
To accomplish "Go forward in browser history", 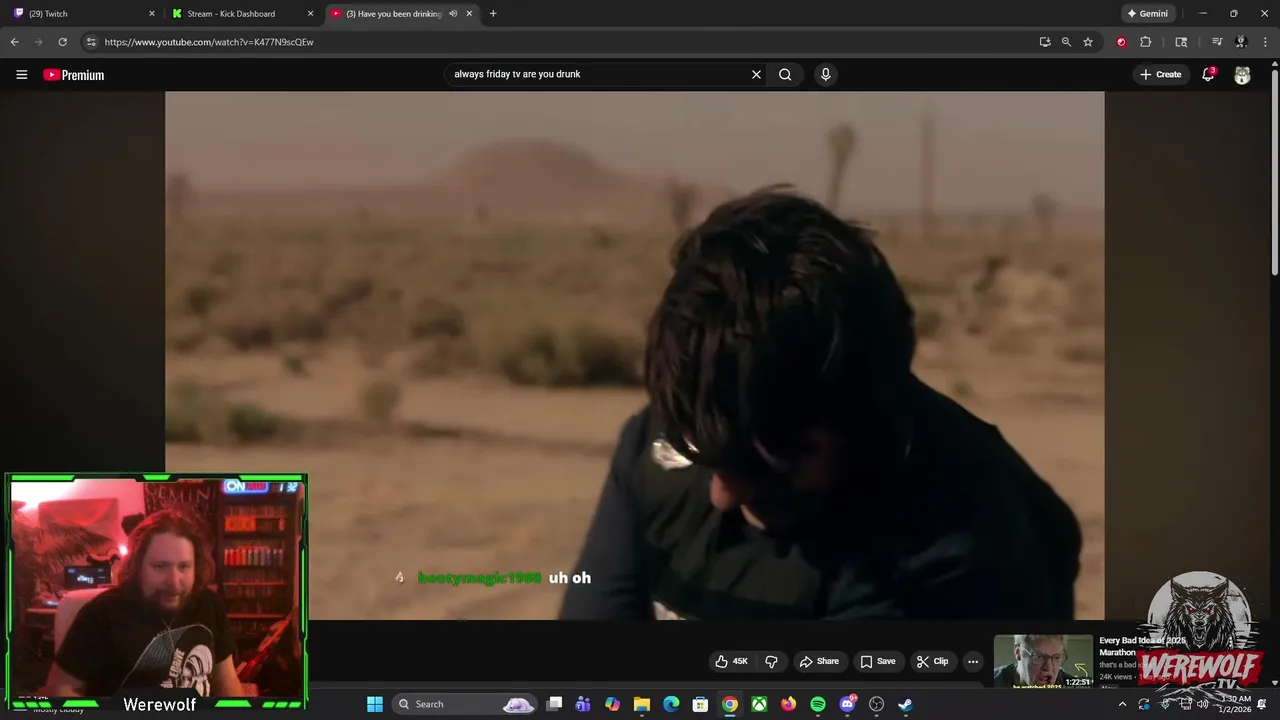I will (x=38, y=42).
